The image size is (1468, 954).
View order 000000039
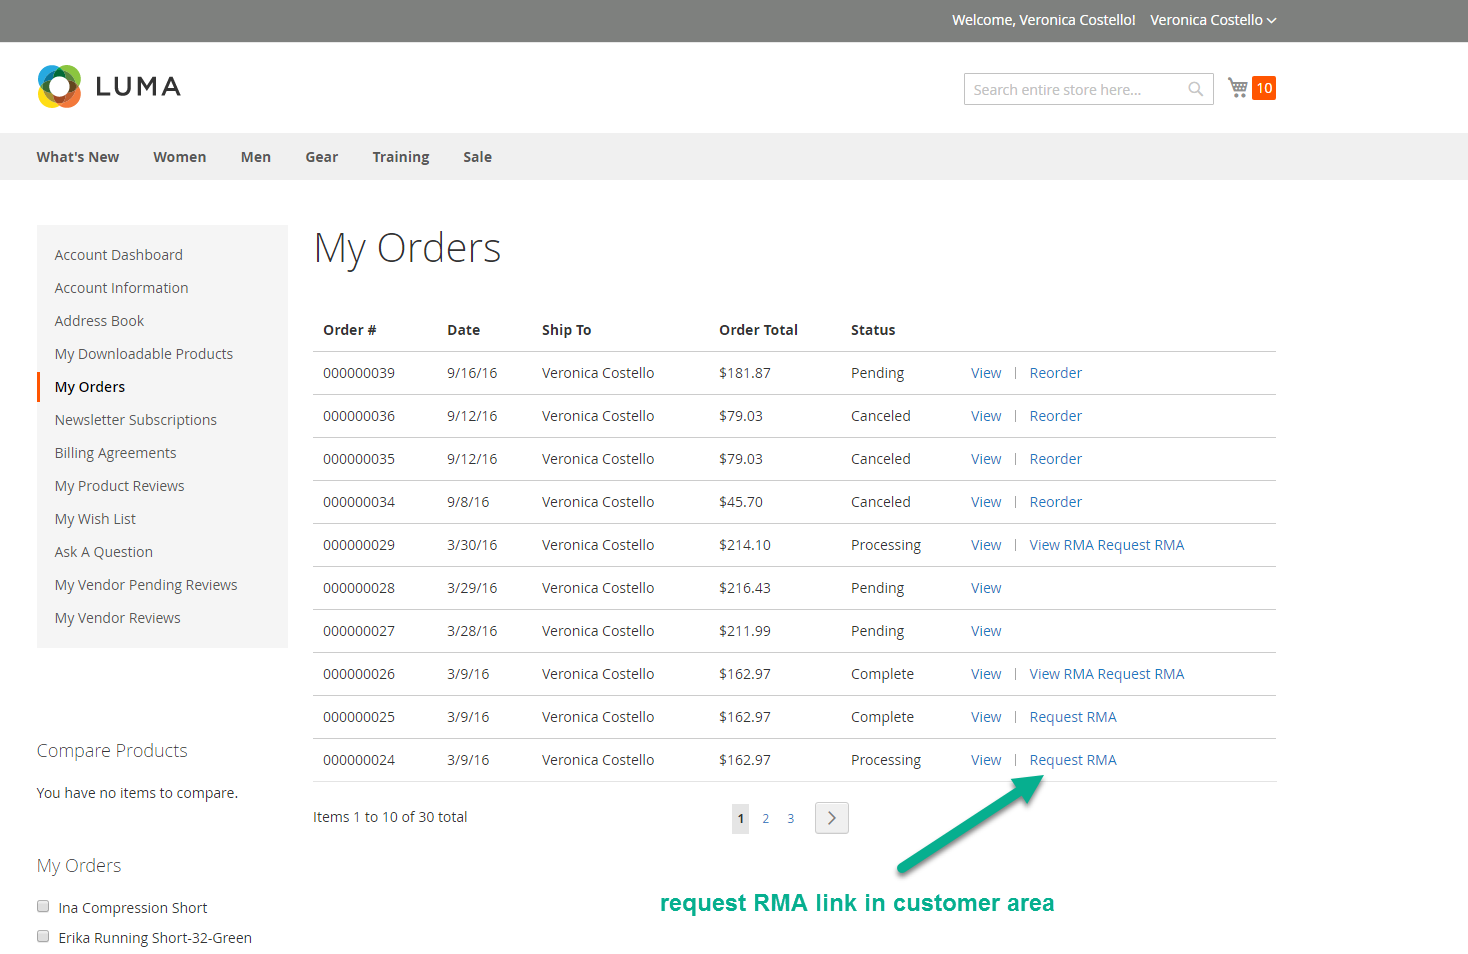pos(986,373)
